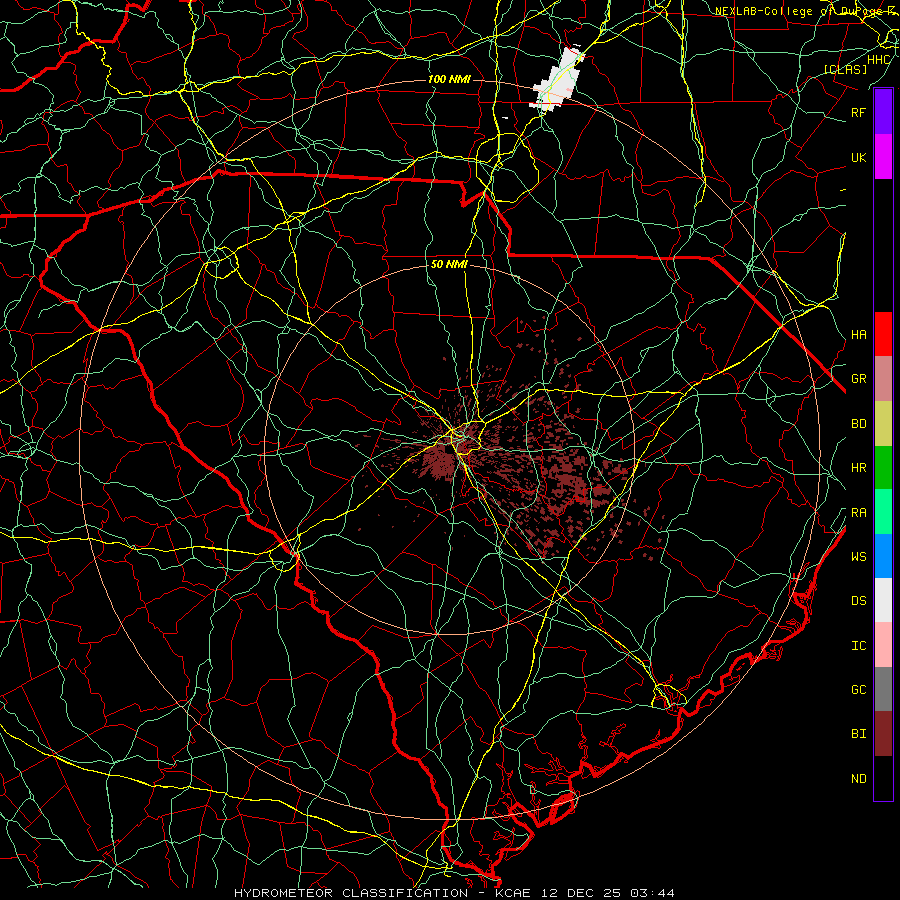Click the [CLAS] legend heading

(845, 69)
